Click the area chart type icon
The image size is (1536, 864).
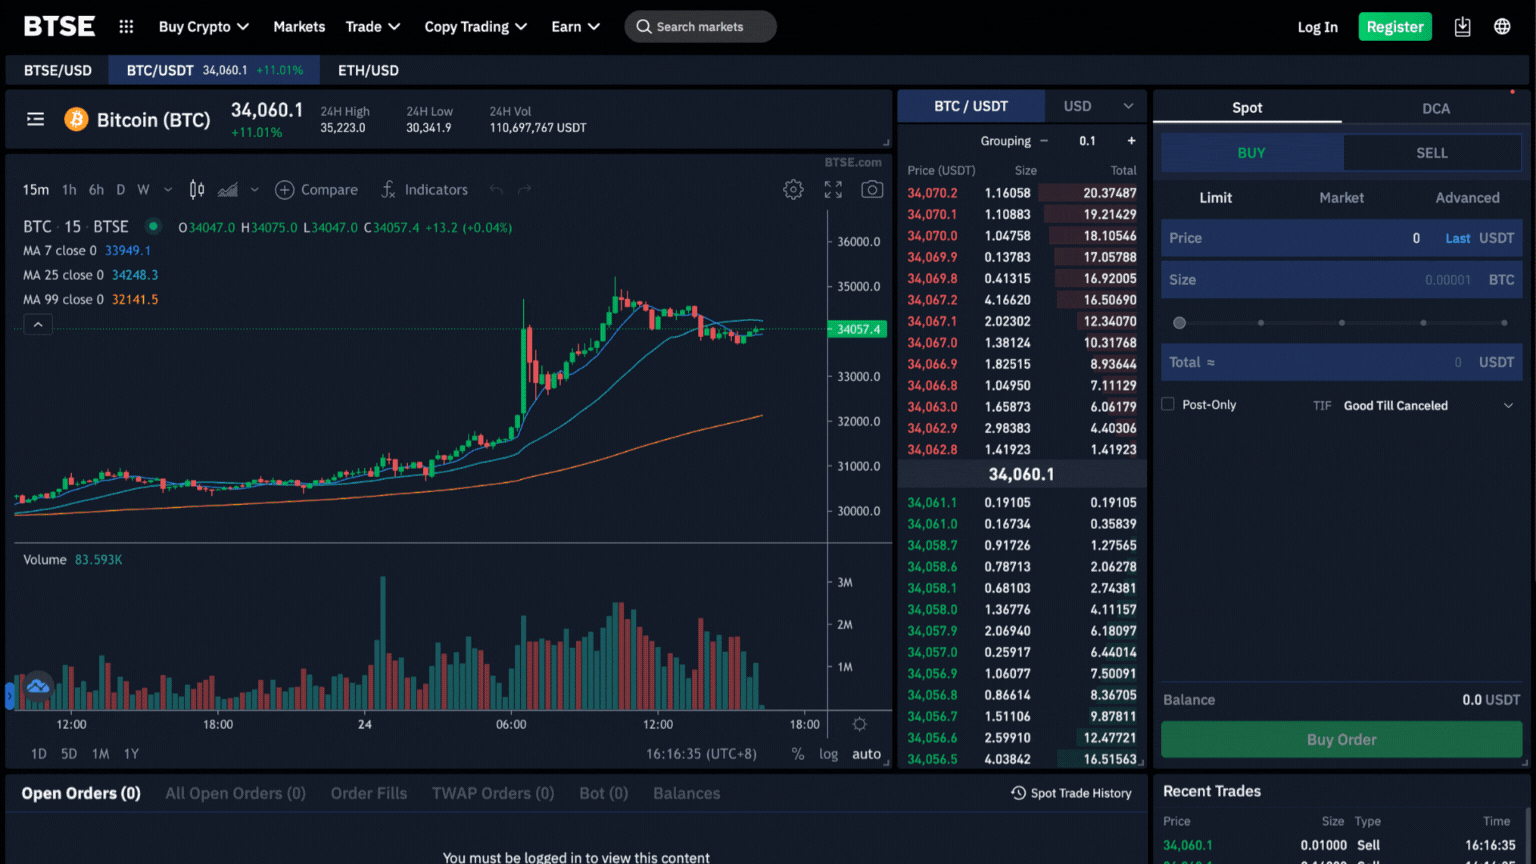[x=228, y=190]
